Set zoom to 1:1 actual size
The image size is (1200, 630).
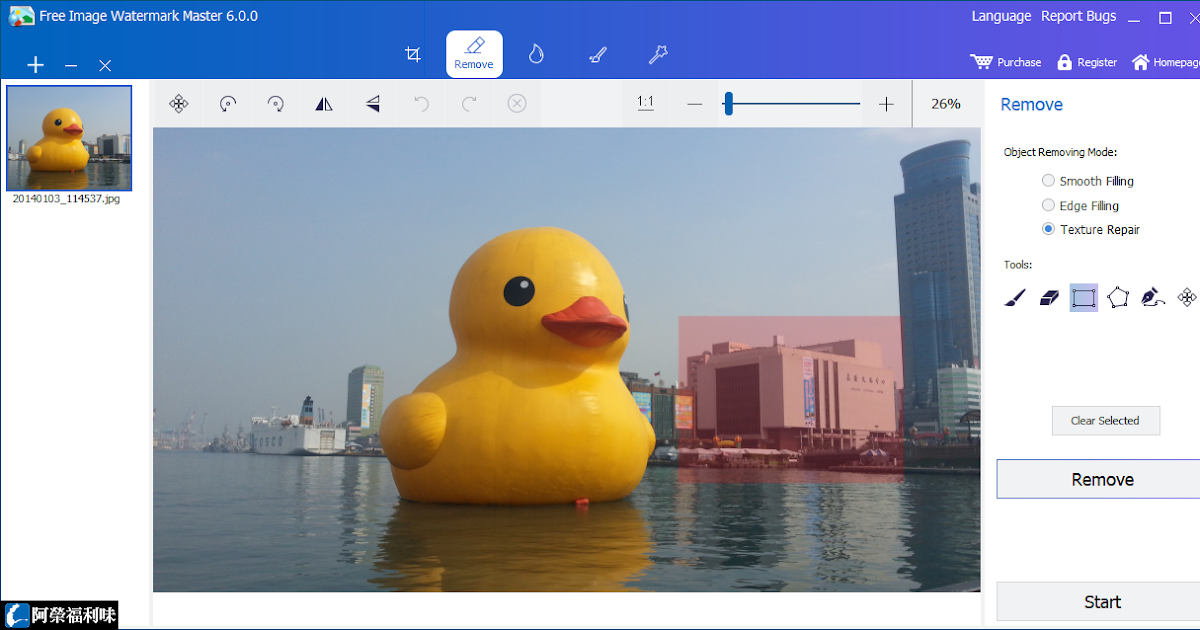tap(645, 103)
